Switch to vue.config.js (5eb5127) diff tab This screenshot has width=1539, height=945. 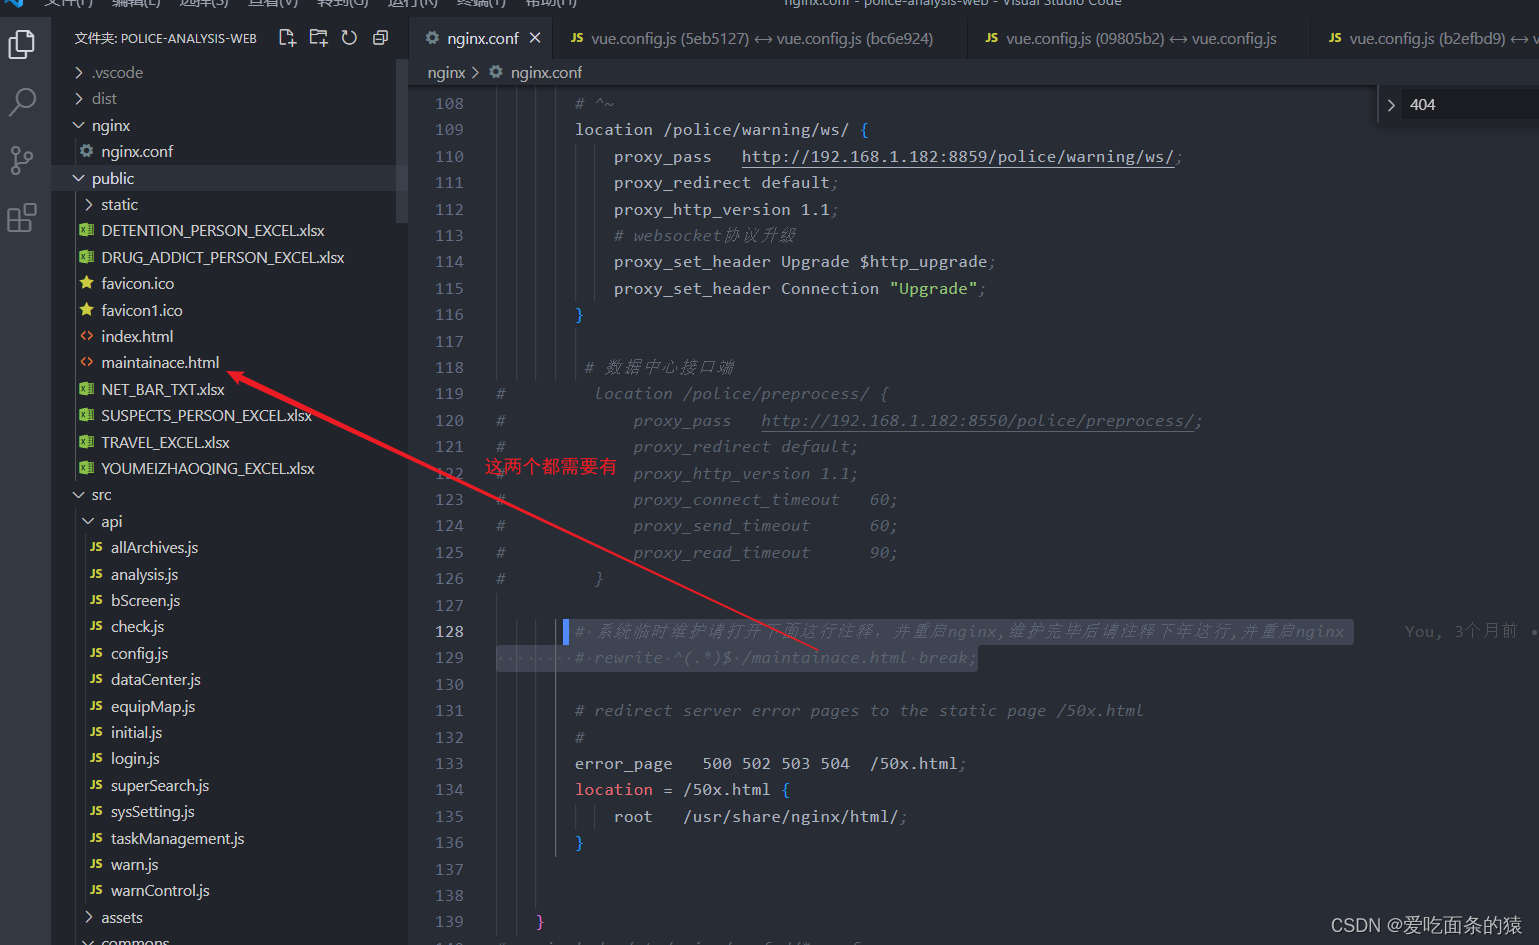pyautogui.click(x=751, y=38)
